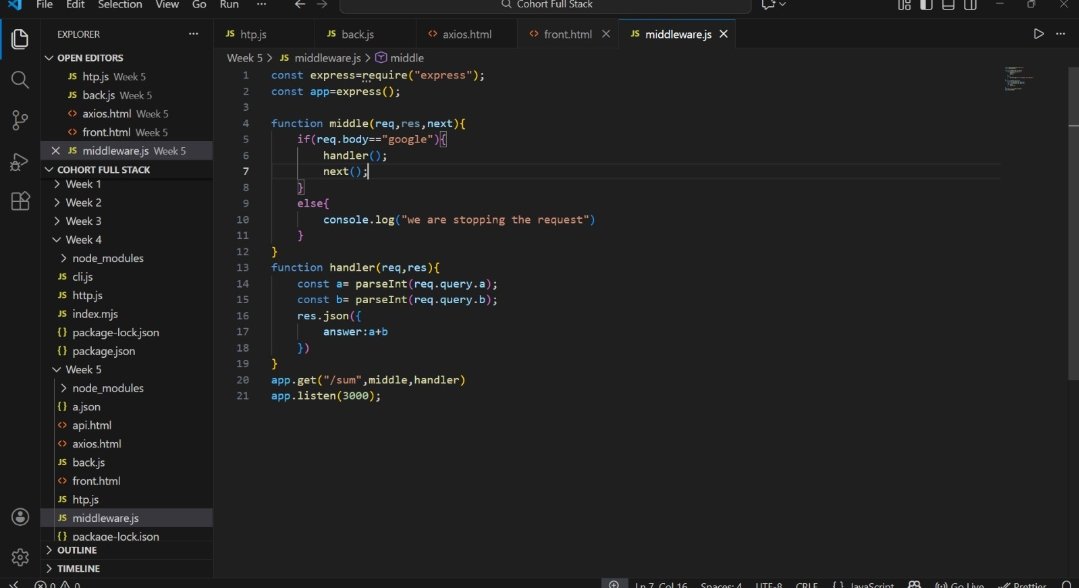The height and width of the screenshot is (588, 1079).
Task: Expand node_modules under Week 4
Action: click(x=63, y=258)
